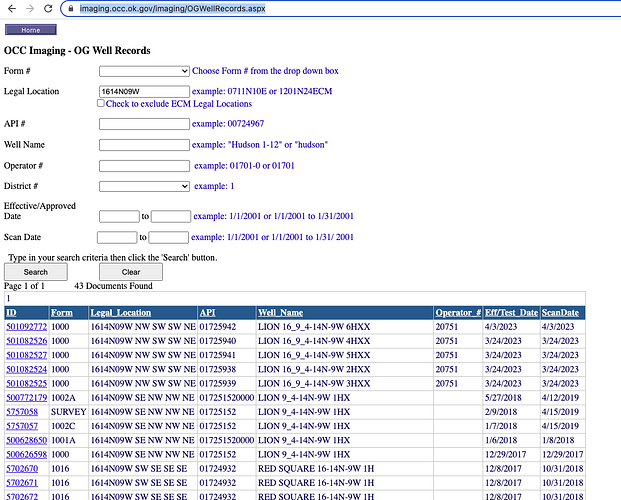Sort by the ID column header
The height and width of the screenshot is (500, 621).
[x=11, y=313]
